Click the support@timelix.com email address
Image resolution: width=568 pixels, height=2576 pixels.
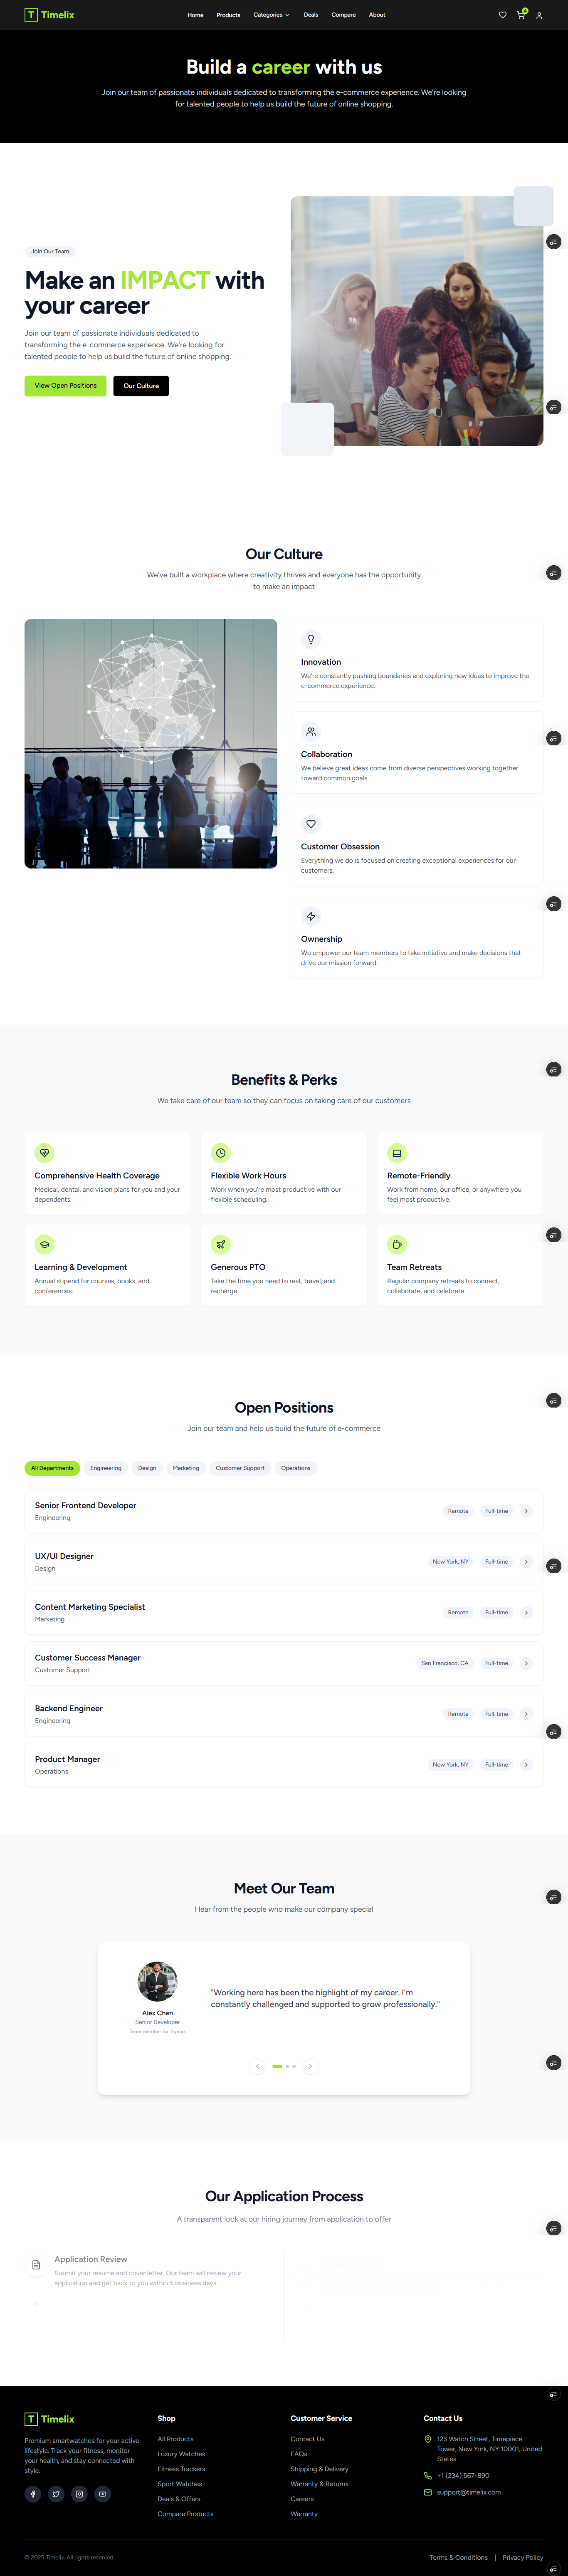(469, 2492)
